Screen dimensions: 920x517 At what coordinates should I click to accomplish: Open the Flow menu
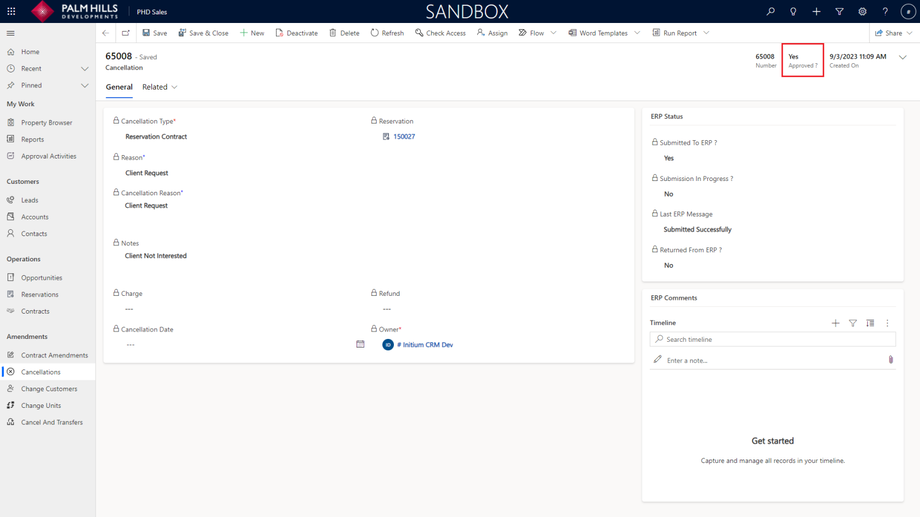(531, 33)
